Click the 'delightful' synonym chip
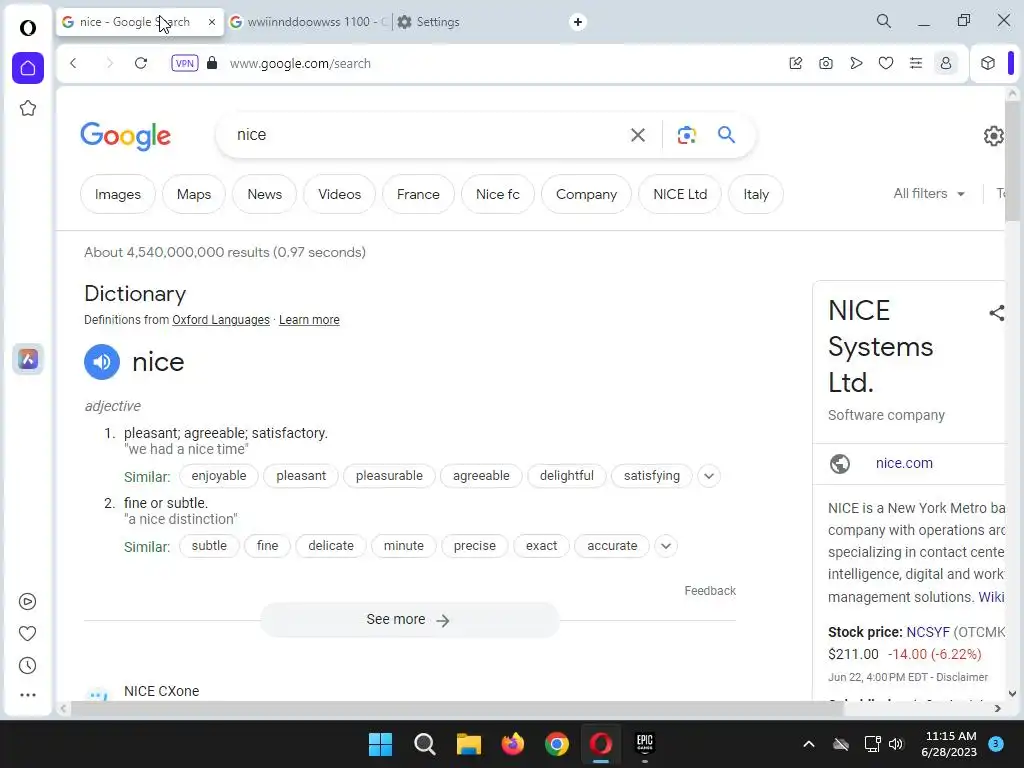This screenshot has width=1024, height=768. (567, 476)
